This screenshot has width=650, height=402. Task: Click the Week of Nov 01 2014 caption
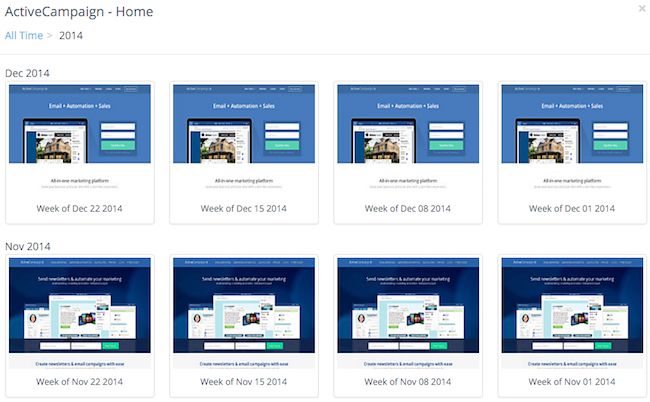[x=572, y=382]
